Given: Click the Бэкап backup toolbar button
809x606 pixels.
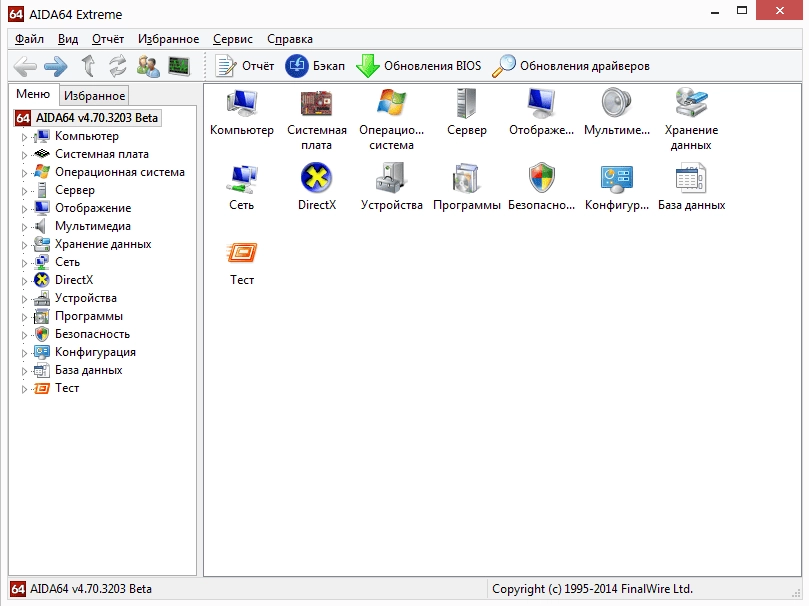Looking at the screenshot, I should click(315, 66).
